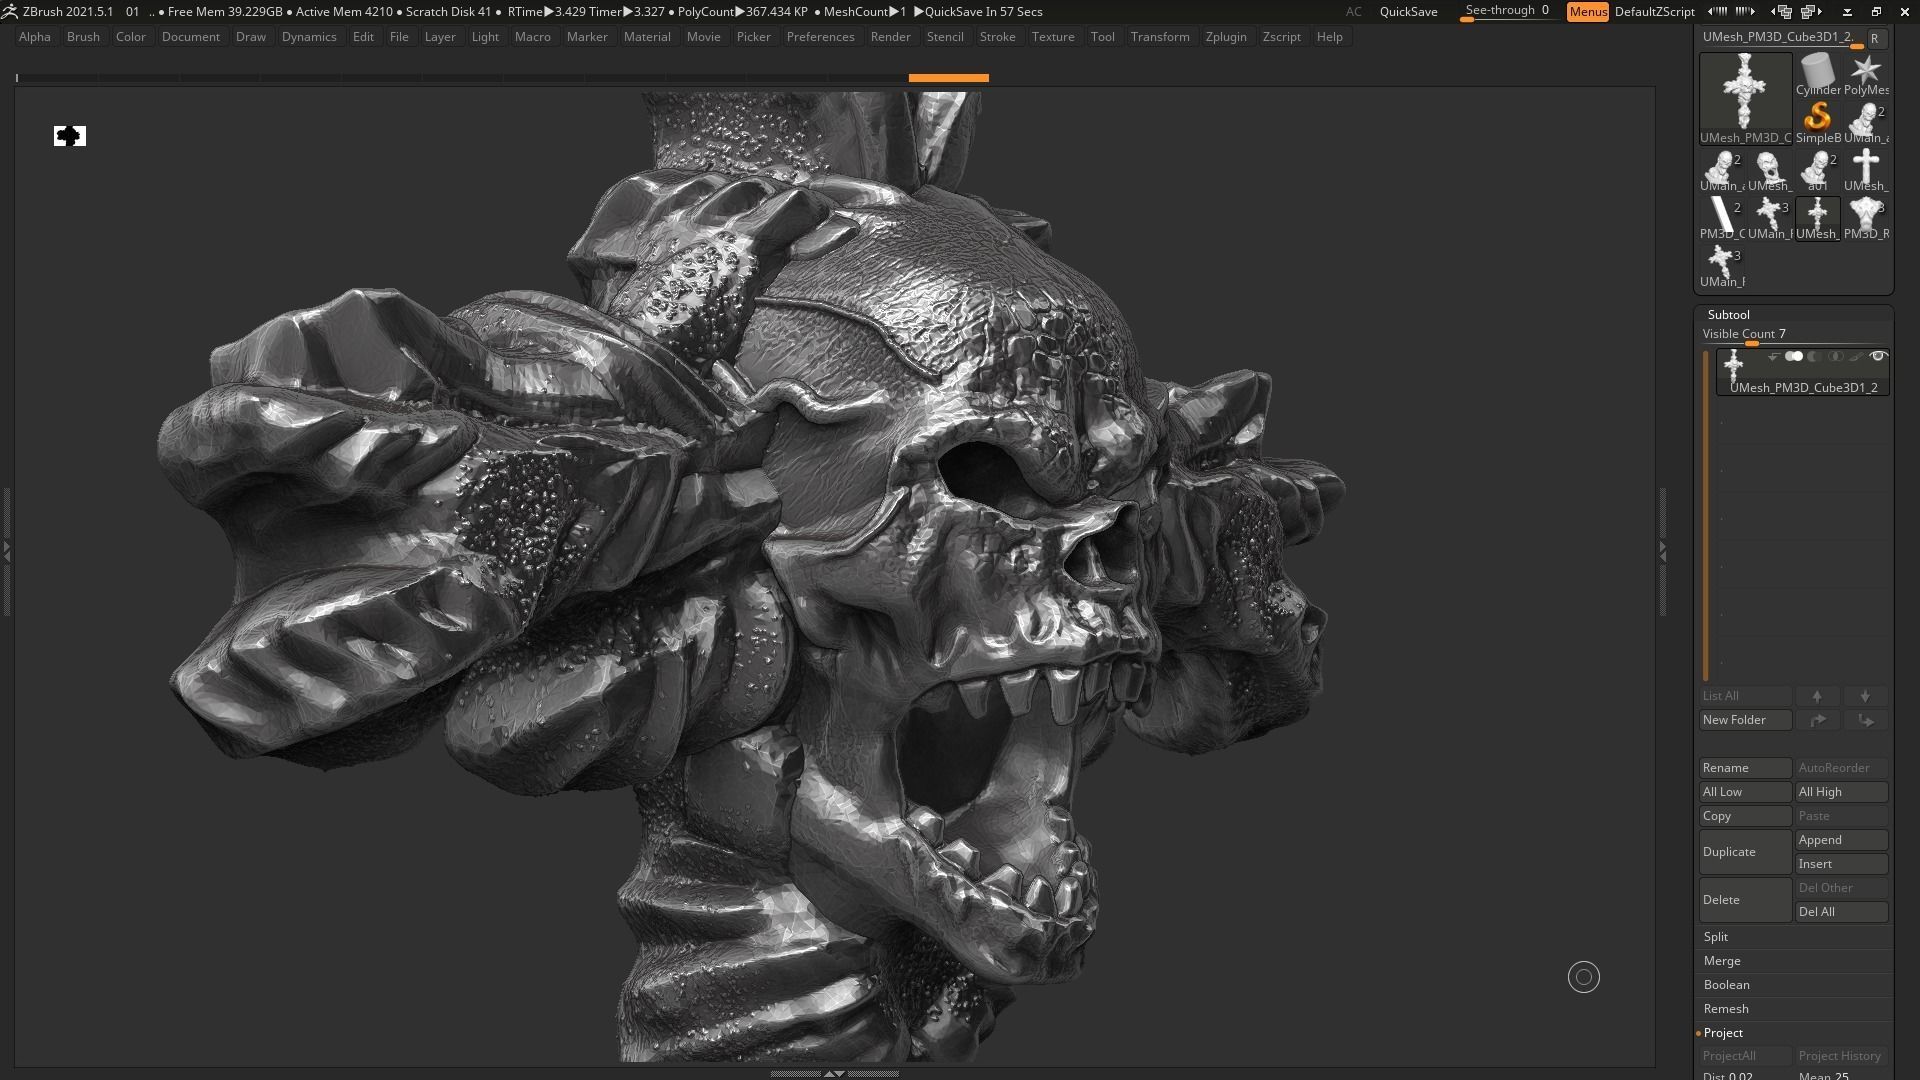Open the Brush menu
The height and width of the screenshot is (1080, 1920).
point(83,37)
